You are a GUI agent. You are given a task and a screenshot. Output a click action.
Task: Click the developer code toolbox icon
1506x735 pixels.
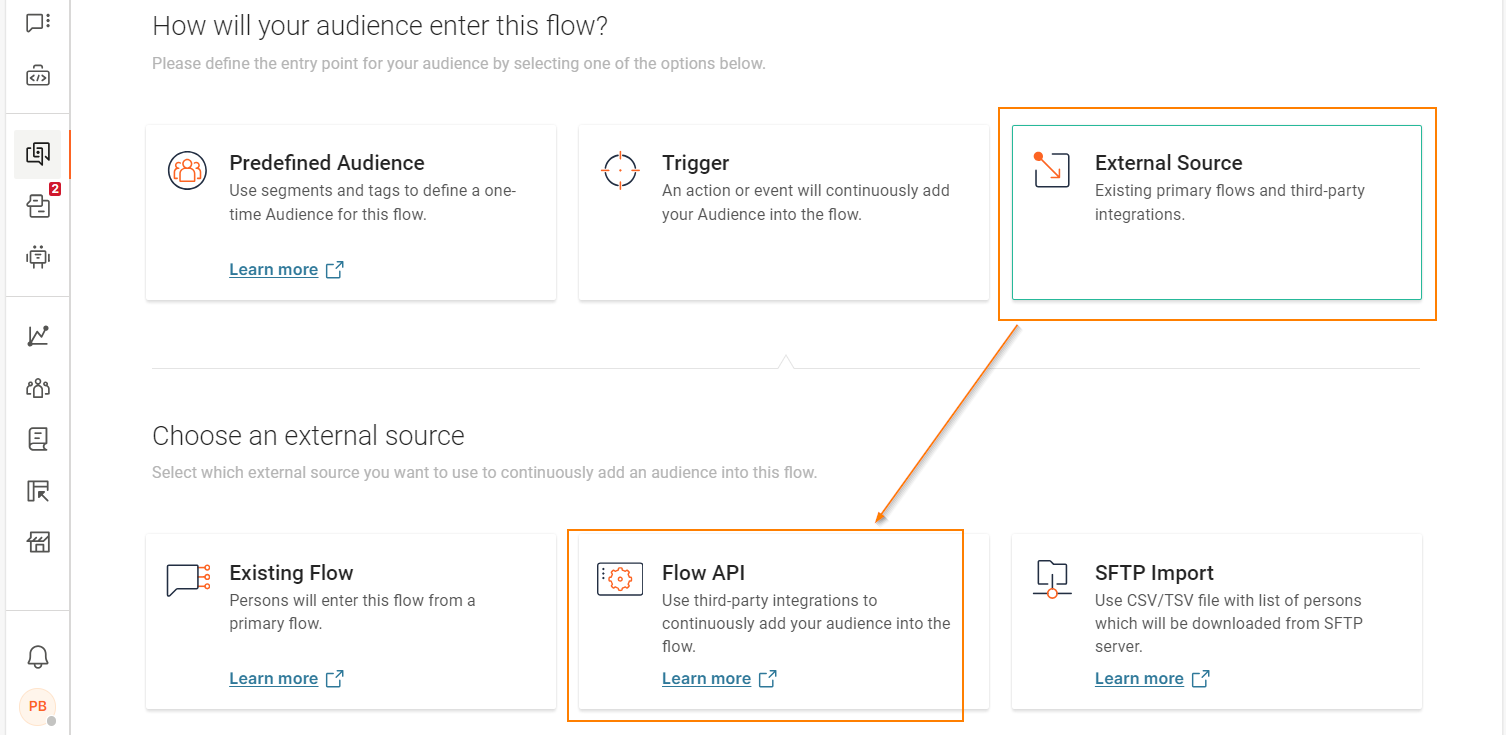click(x=38, y=76)
